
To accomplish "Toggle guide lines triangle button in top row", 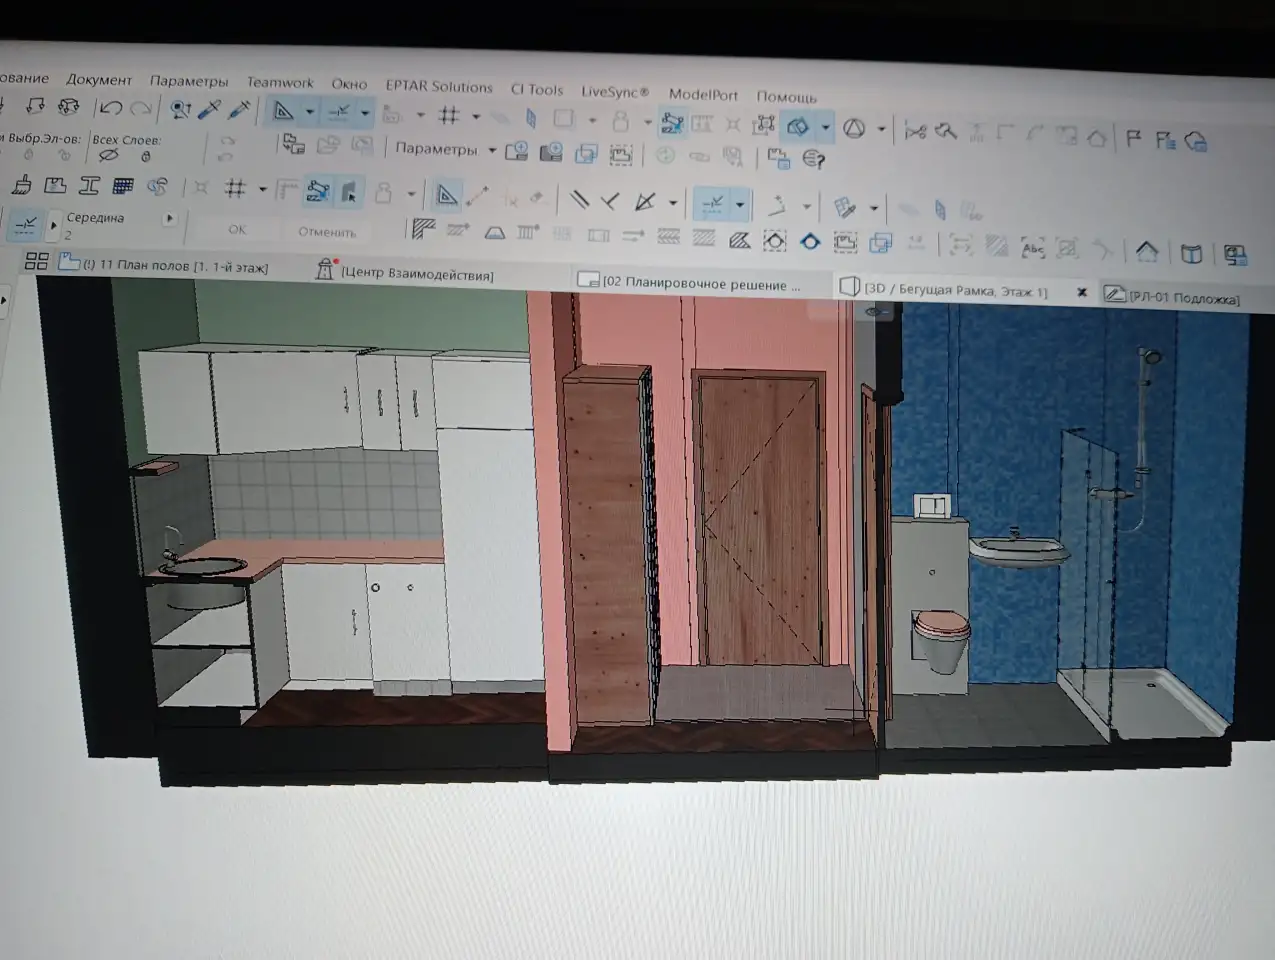I will [x=284, y=111].
